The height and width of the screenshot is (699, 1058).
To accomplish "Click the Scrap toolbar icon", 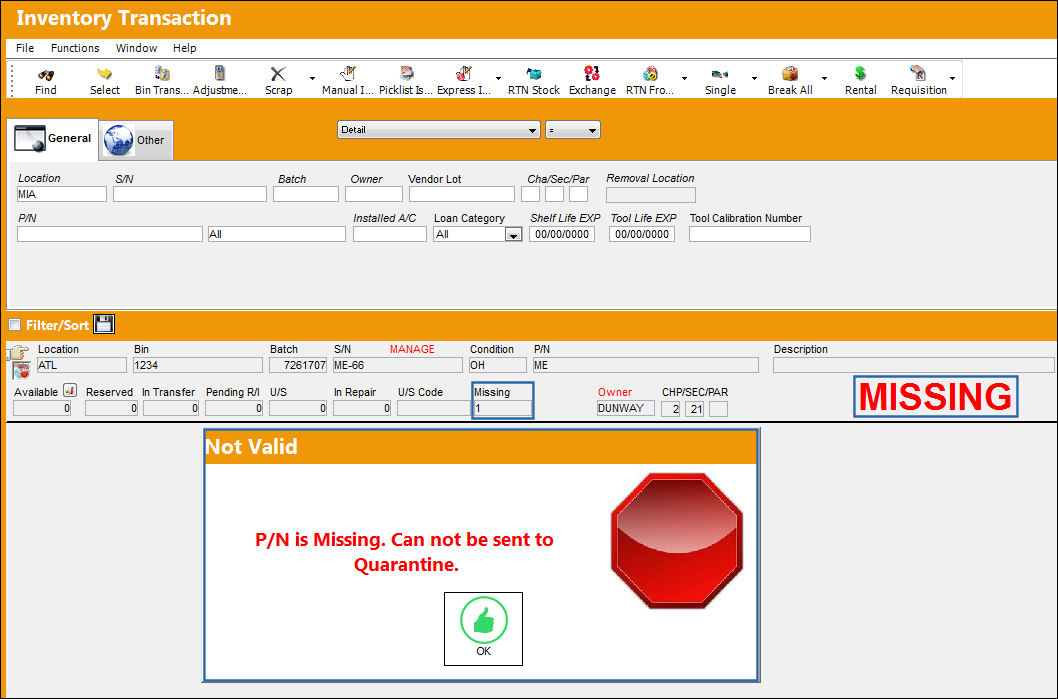I will coord(278,74).
